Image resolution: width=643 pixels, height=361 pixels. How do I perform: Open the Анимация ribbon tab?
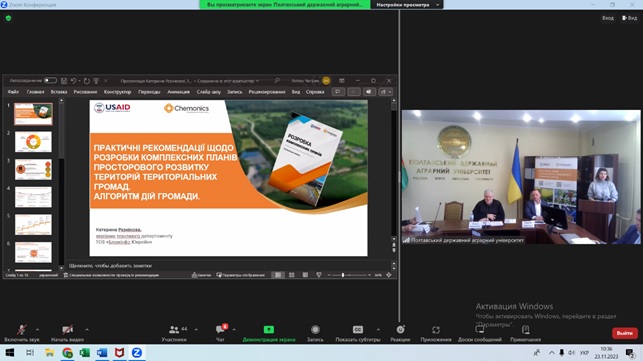click(x=178, y=92)
